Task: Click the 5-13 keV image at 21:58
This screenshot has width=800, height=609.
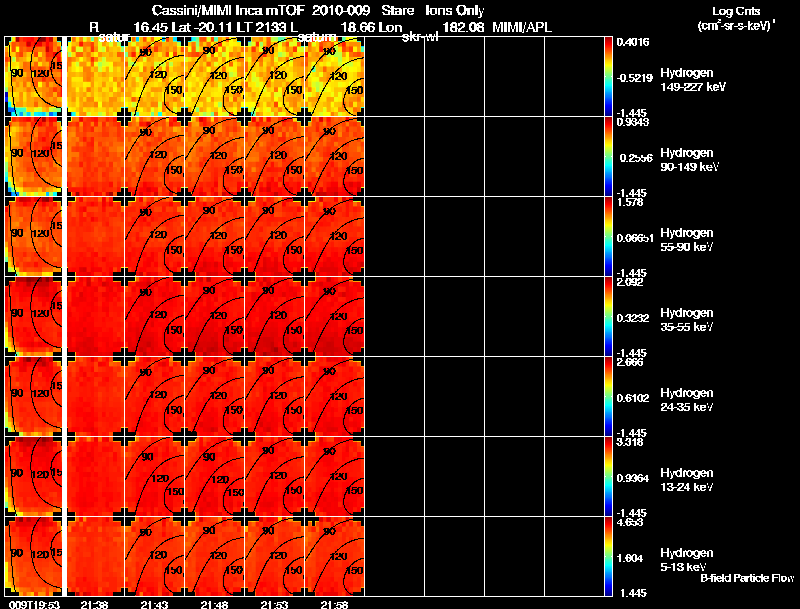Action: [334, 556]
